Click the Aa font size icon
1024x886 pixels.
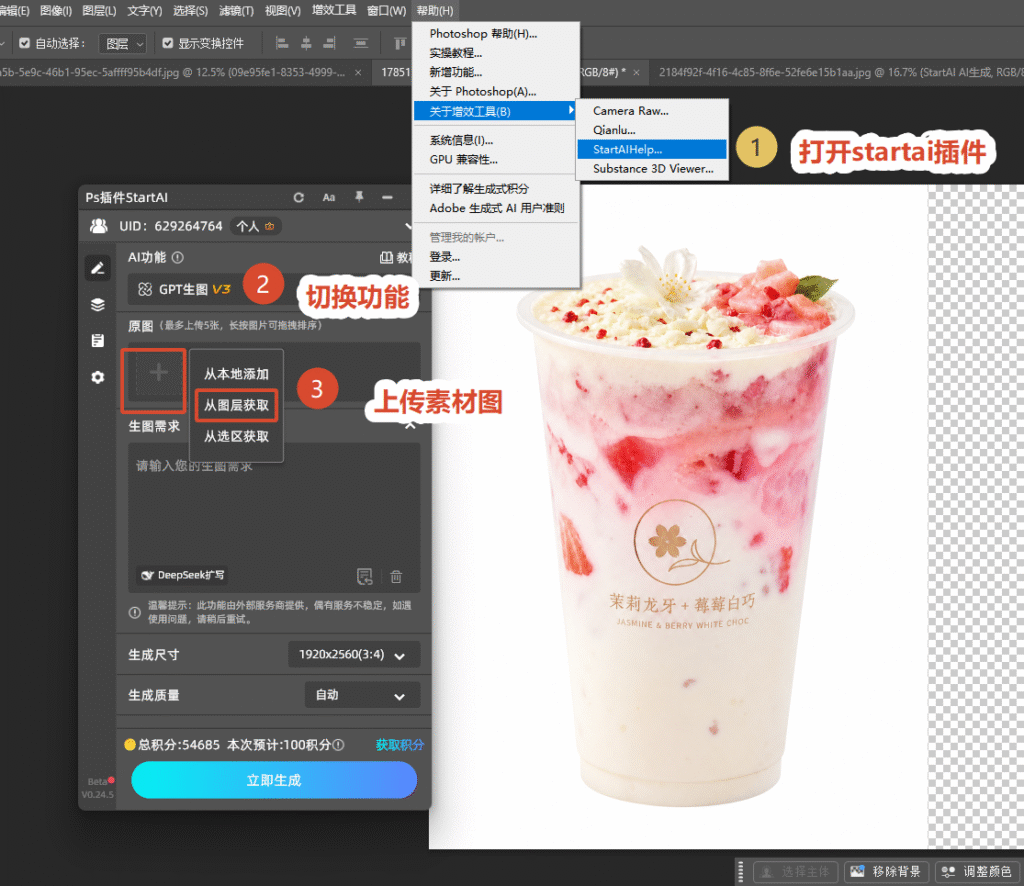pyautogui.click(x=328, y=197)
